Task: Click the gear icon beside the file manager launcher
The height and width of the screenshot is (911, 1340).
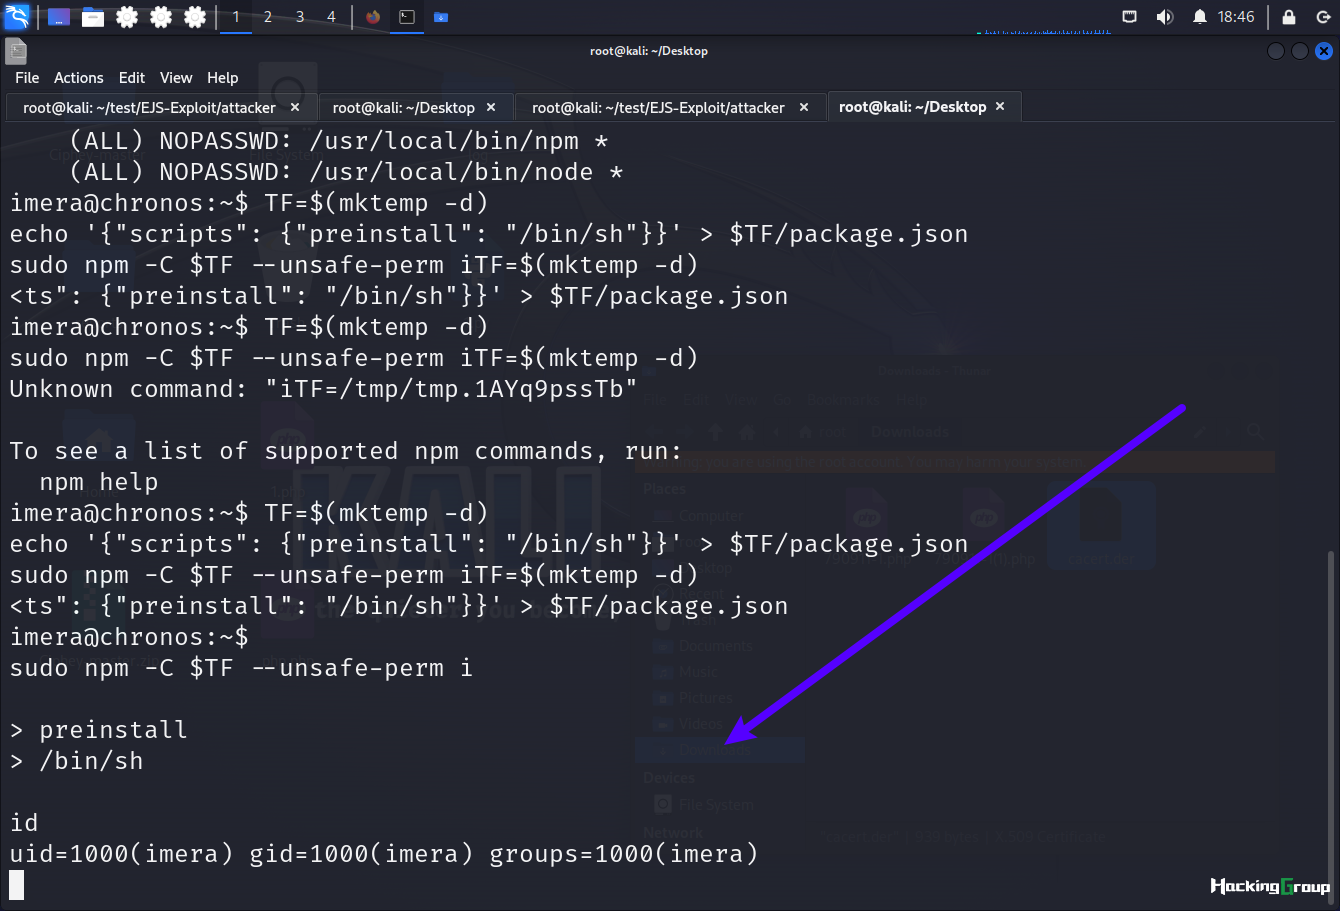Action: point(127,17)
